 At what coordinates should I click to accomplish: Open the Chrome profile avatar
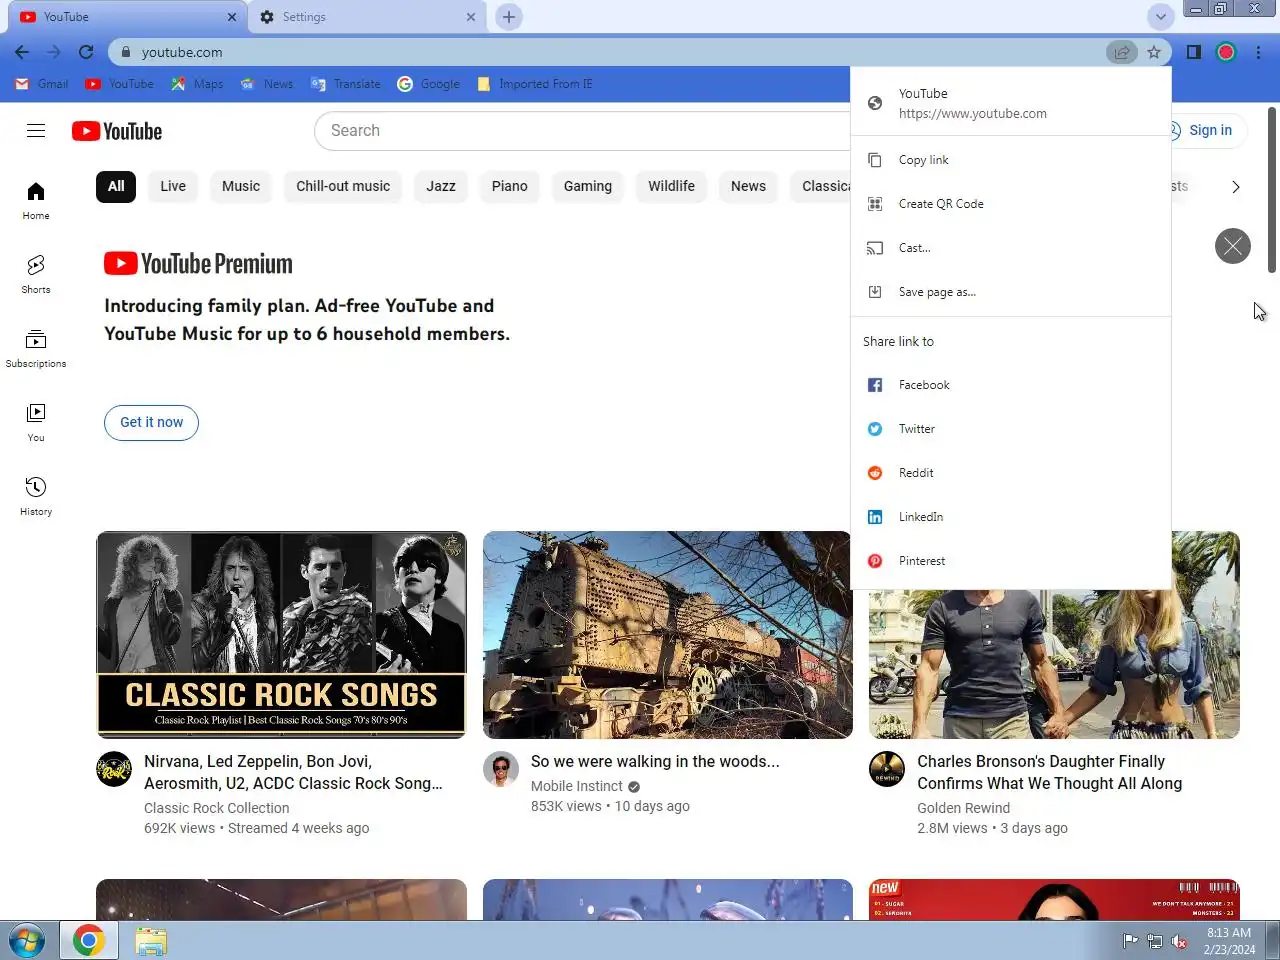coord(1226,52)
